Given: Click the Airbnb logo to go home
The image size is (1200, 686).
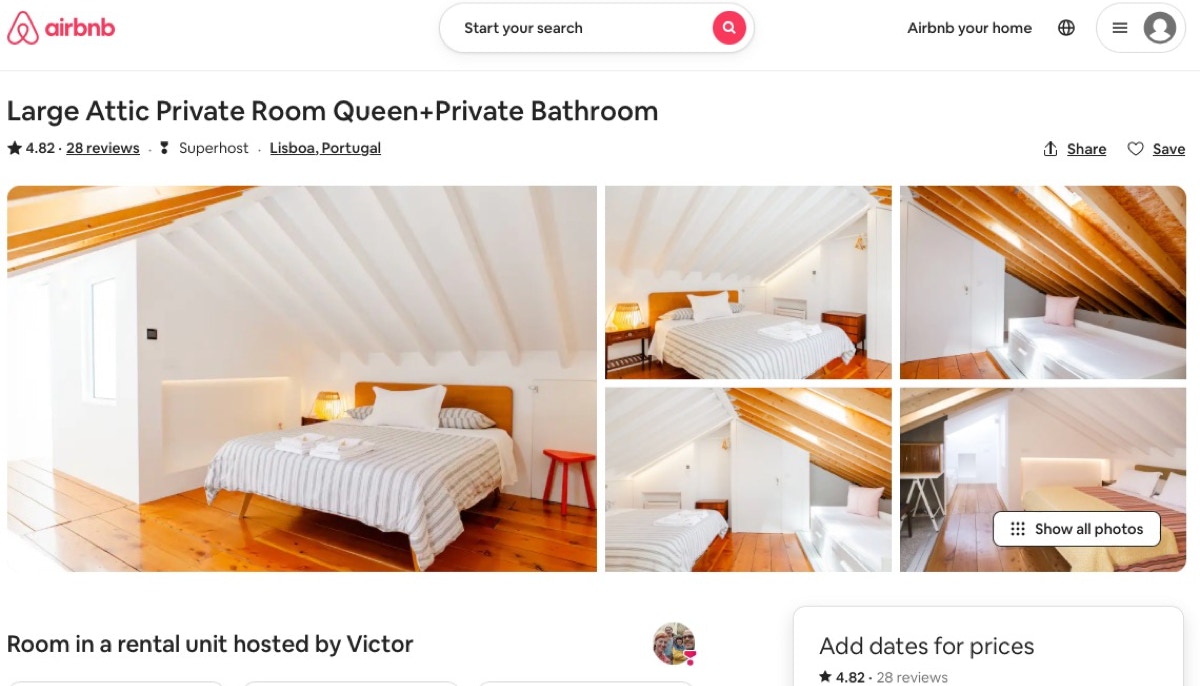Looking at the screenshot, I should point(61,28).
